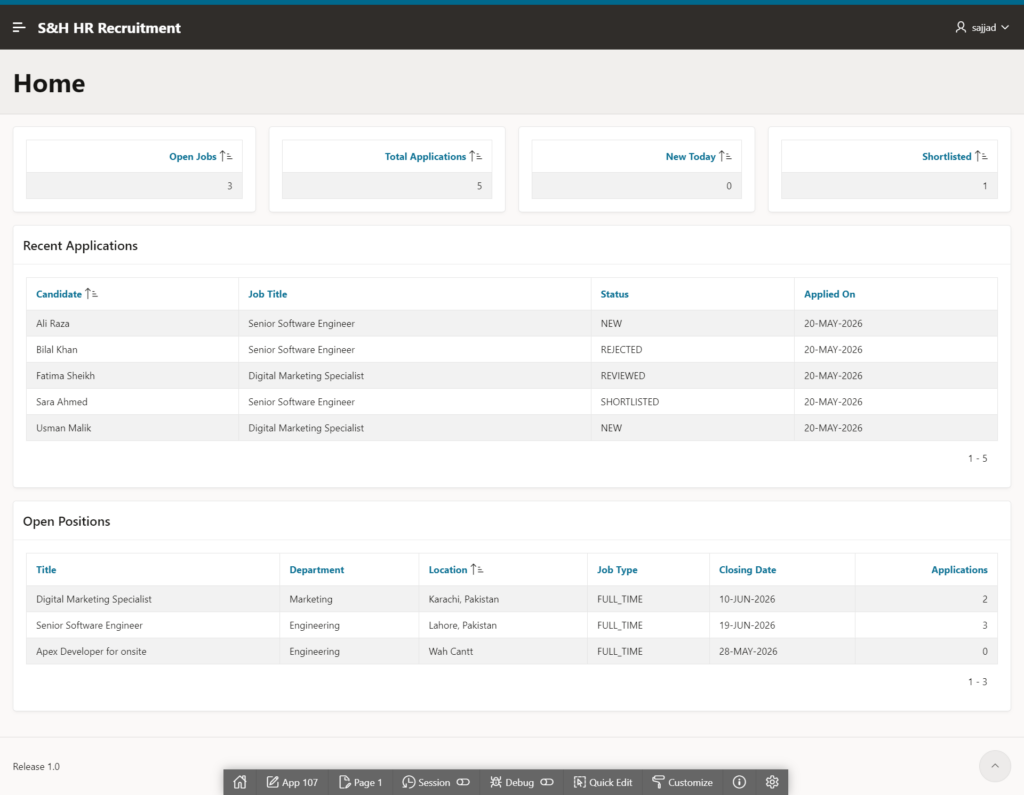Open Debug in developer toolbar

pos(519,782)
